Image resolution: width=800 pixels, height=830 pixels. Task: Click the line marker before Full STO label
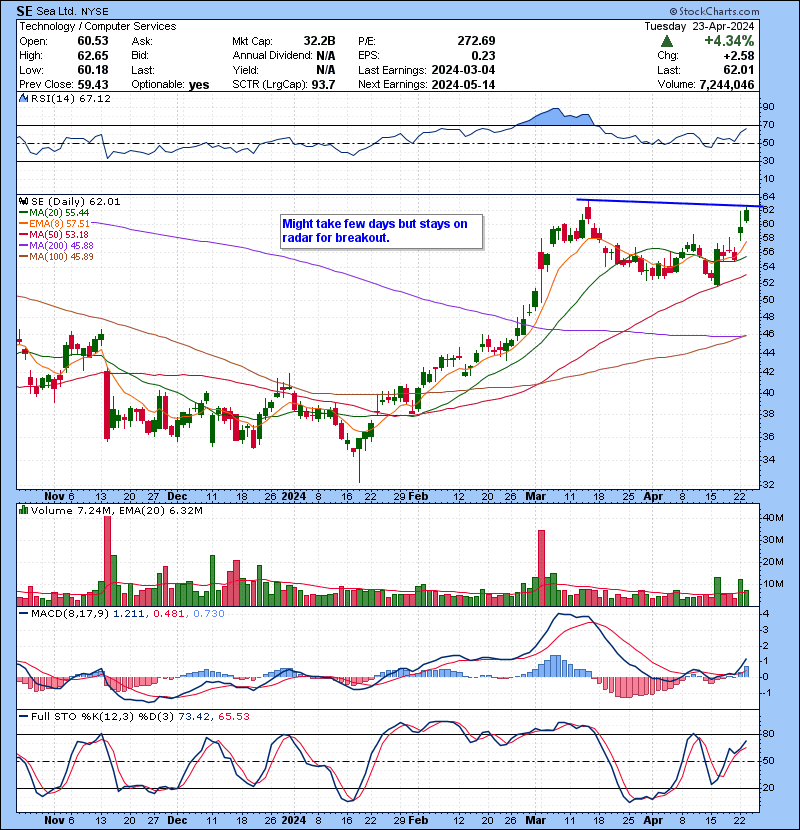24,717
